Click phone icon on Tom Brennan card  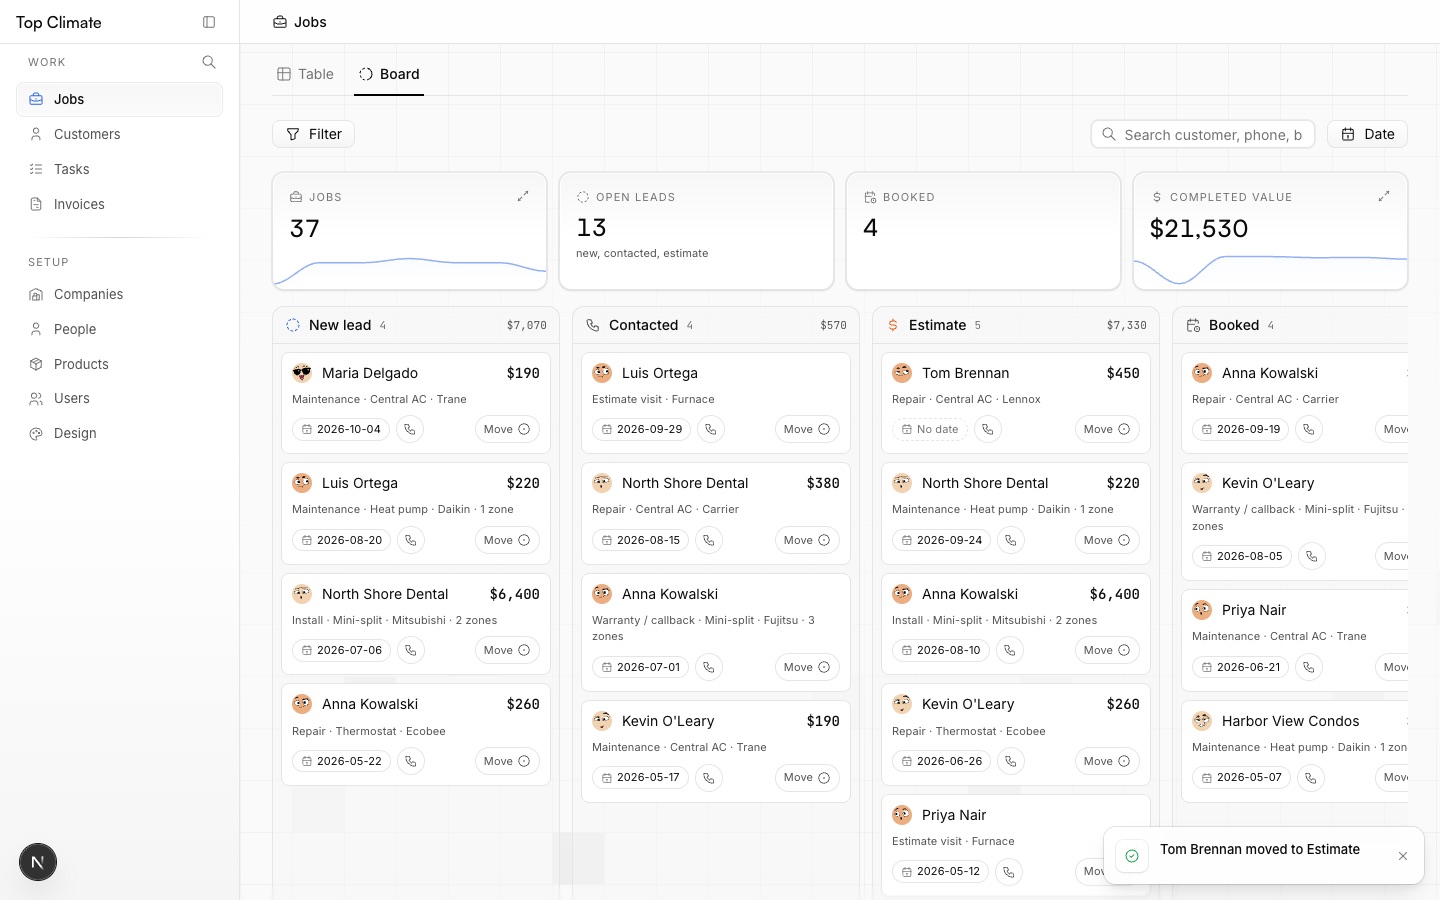987,429
